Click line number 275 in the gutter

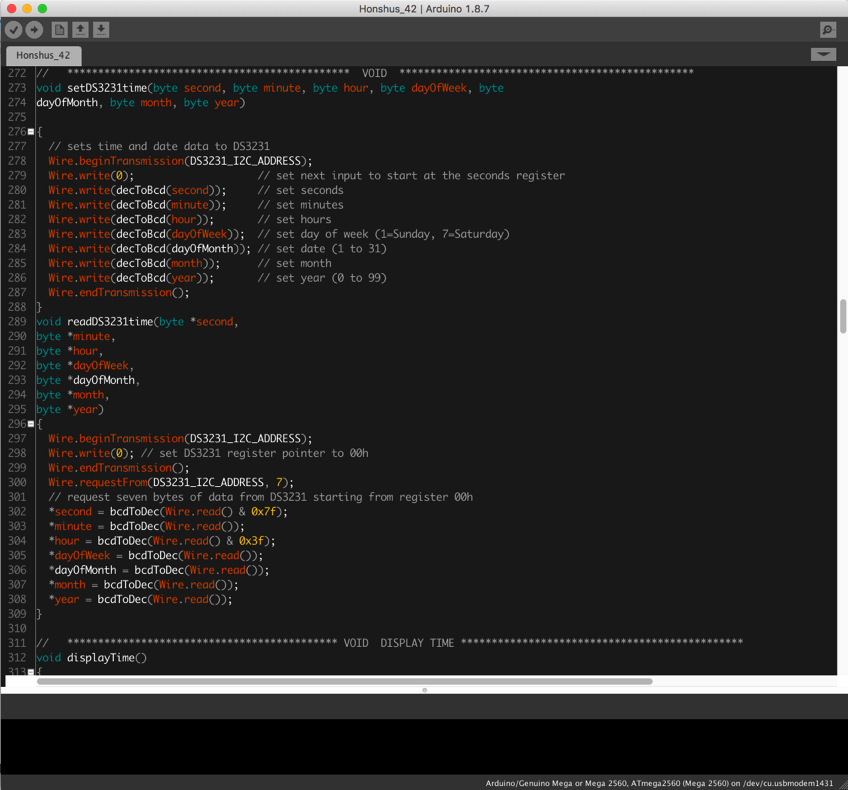17,117
